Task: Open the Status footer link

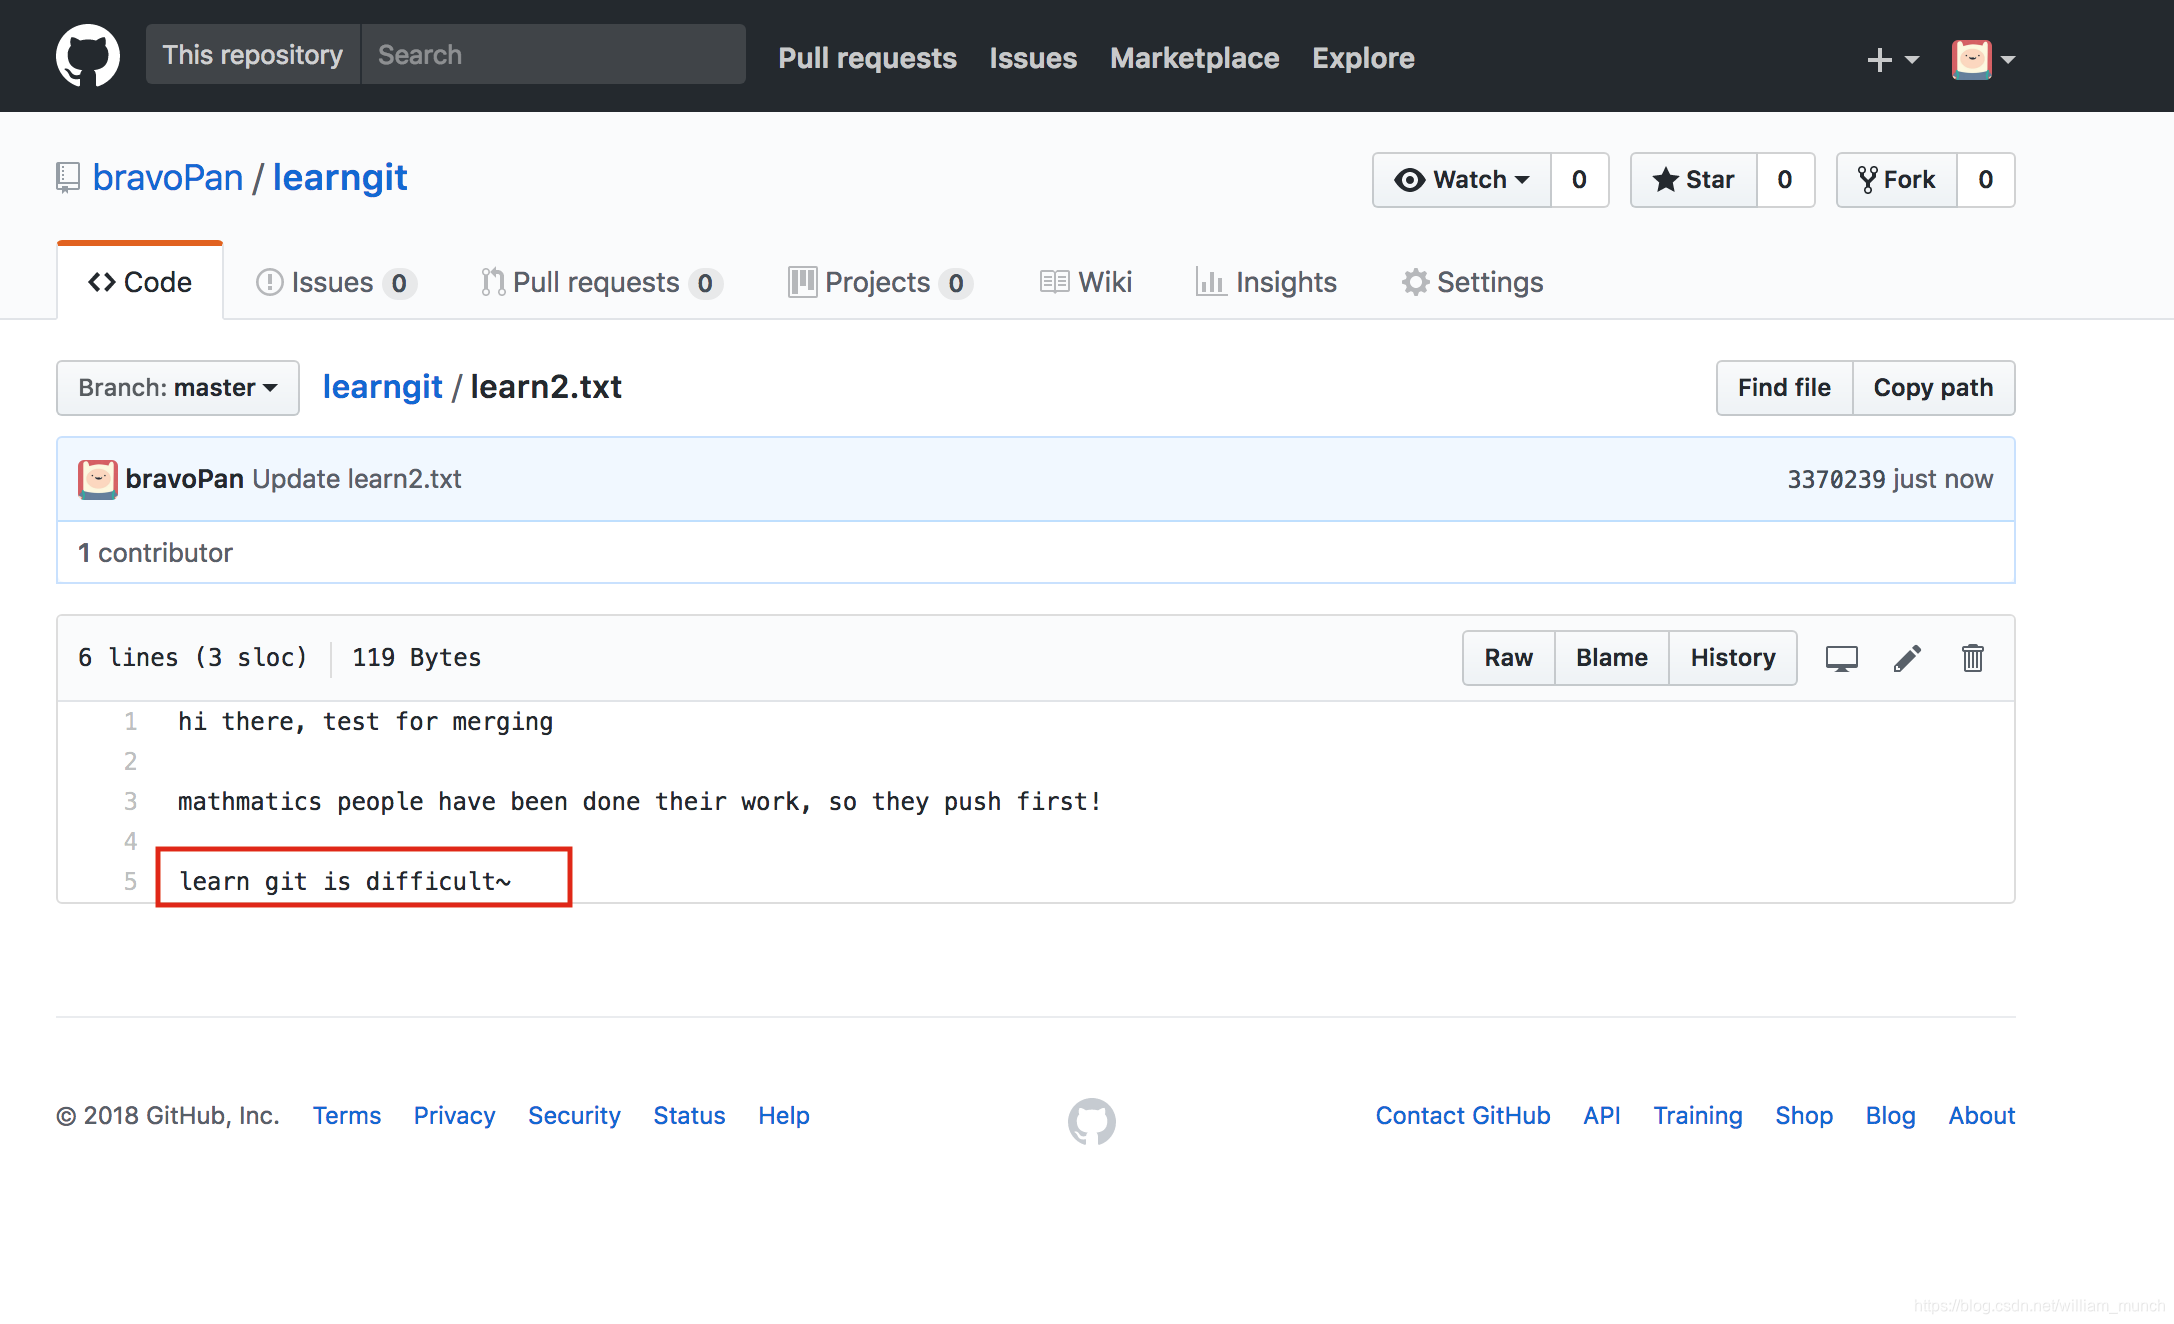Action: point(689,1115)
